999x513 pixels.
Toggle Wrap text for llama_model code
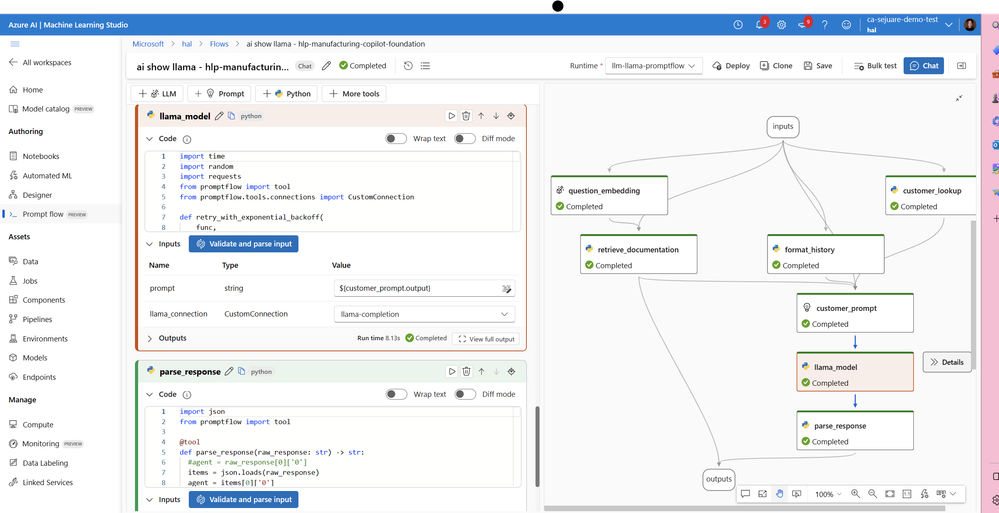pyautogui.click(x=396, y=139)
